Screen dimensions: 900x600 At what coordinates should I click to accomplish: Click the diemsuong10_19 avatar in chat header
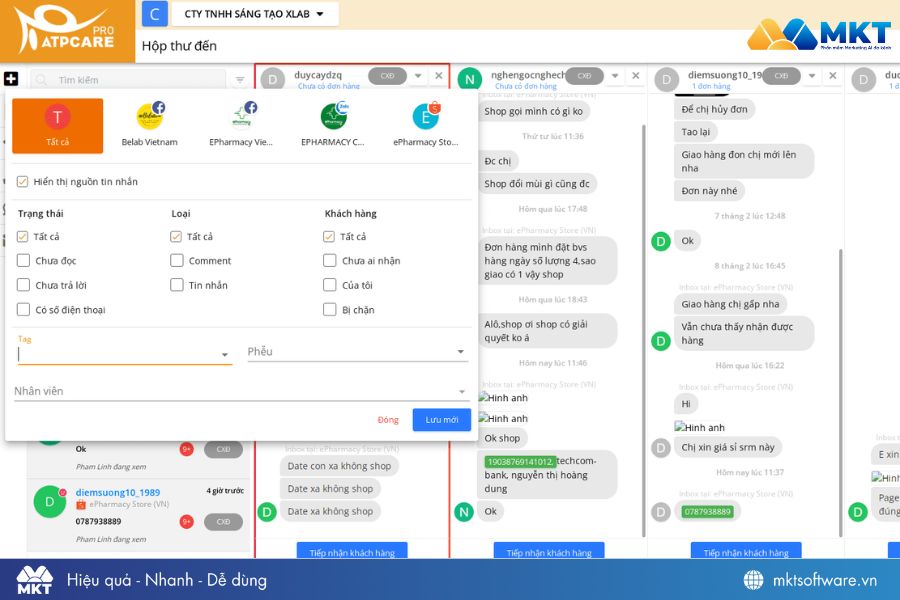666,79
